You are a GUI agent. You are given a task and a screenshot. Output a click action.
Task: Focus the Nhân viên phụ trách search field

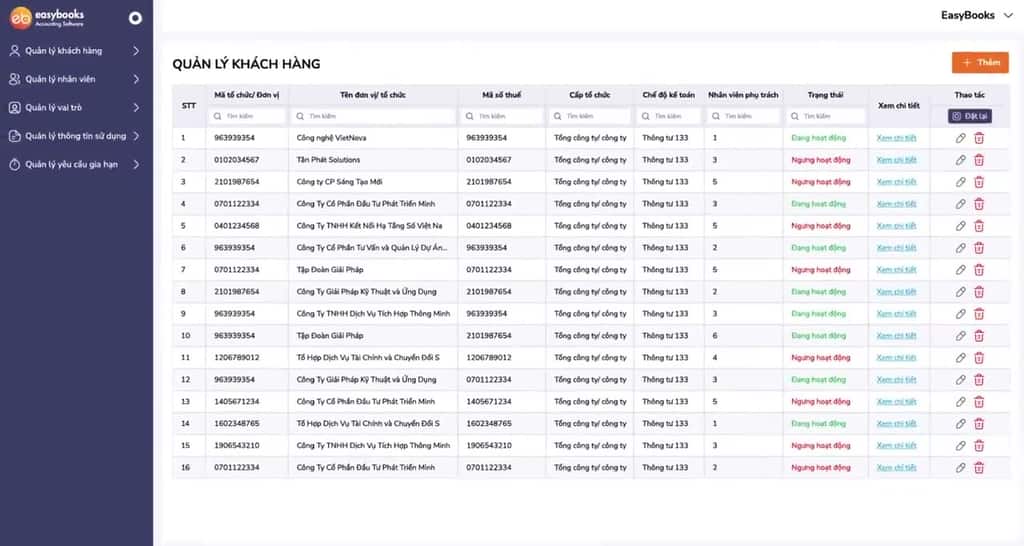(x=743, y=116)
